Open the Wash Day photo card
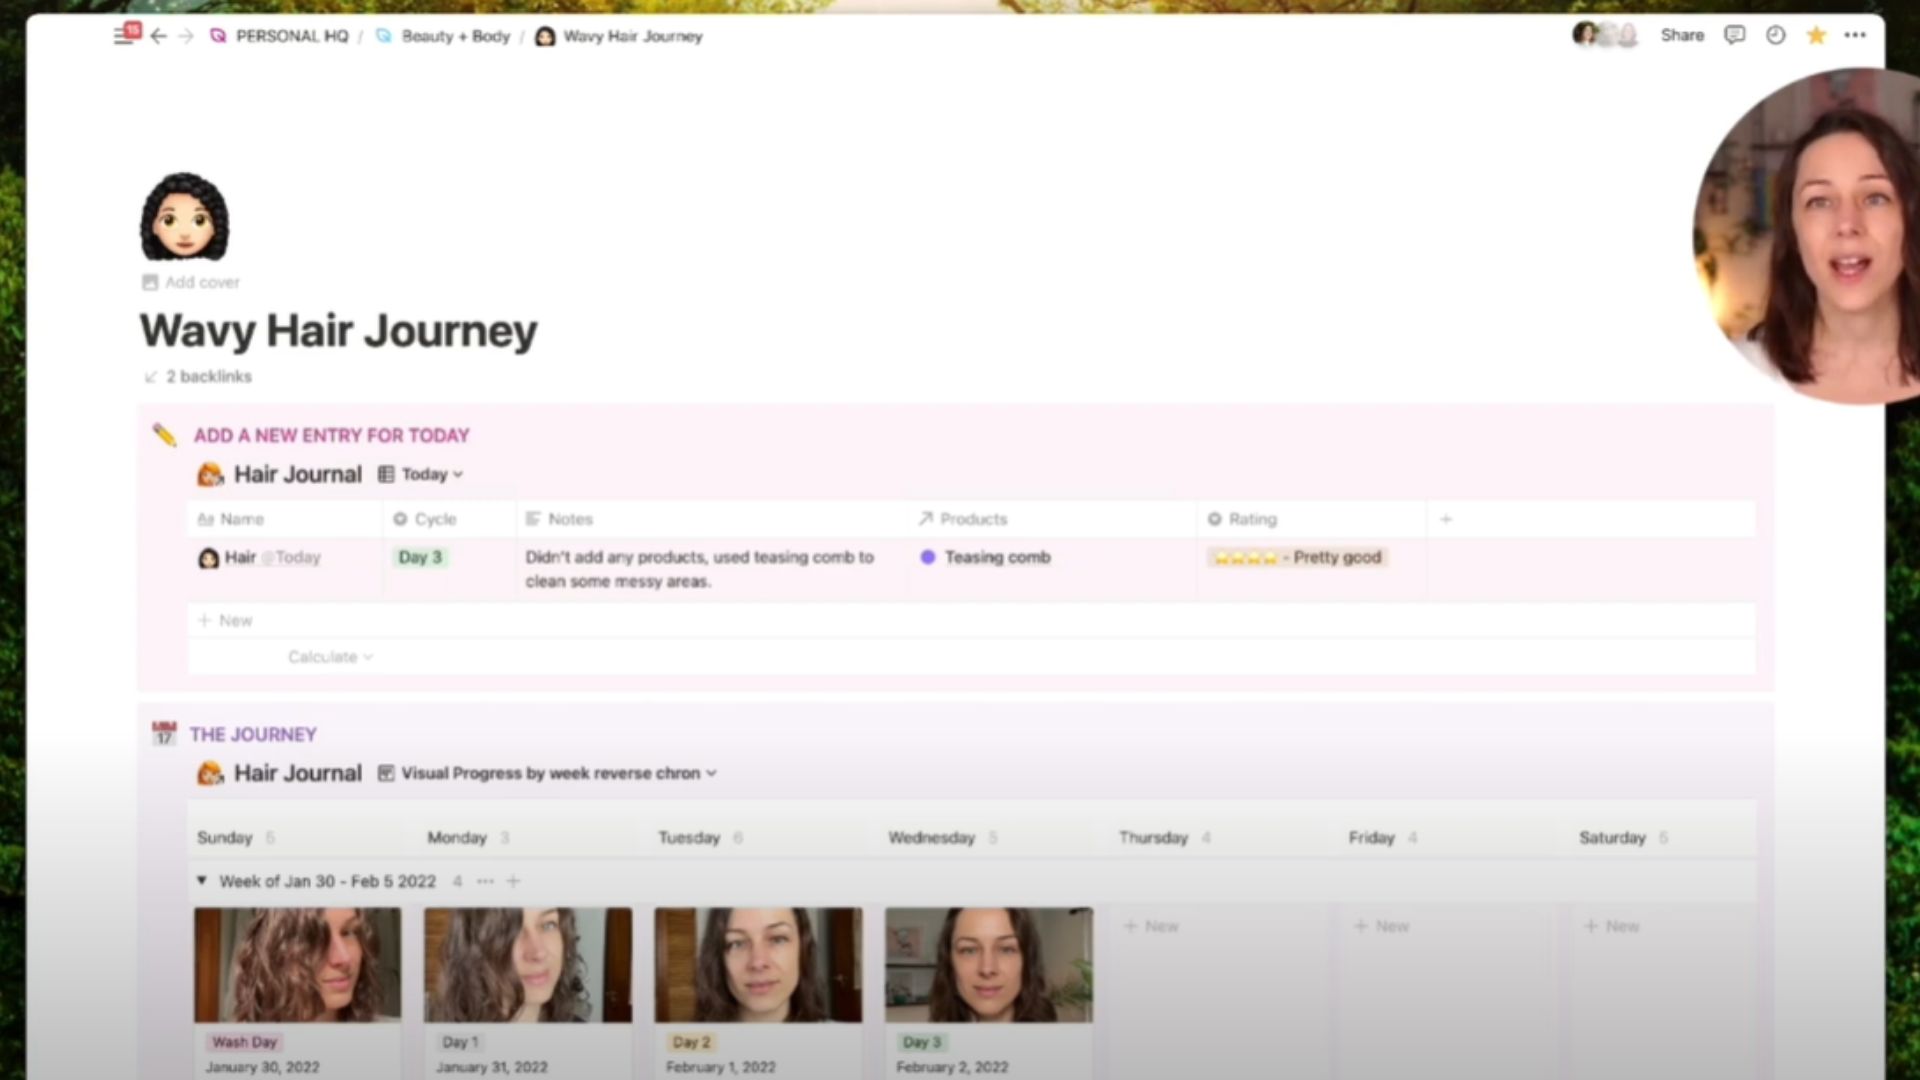 (x=297, y=965)
